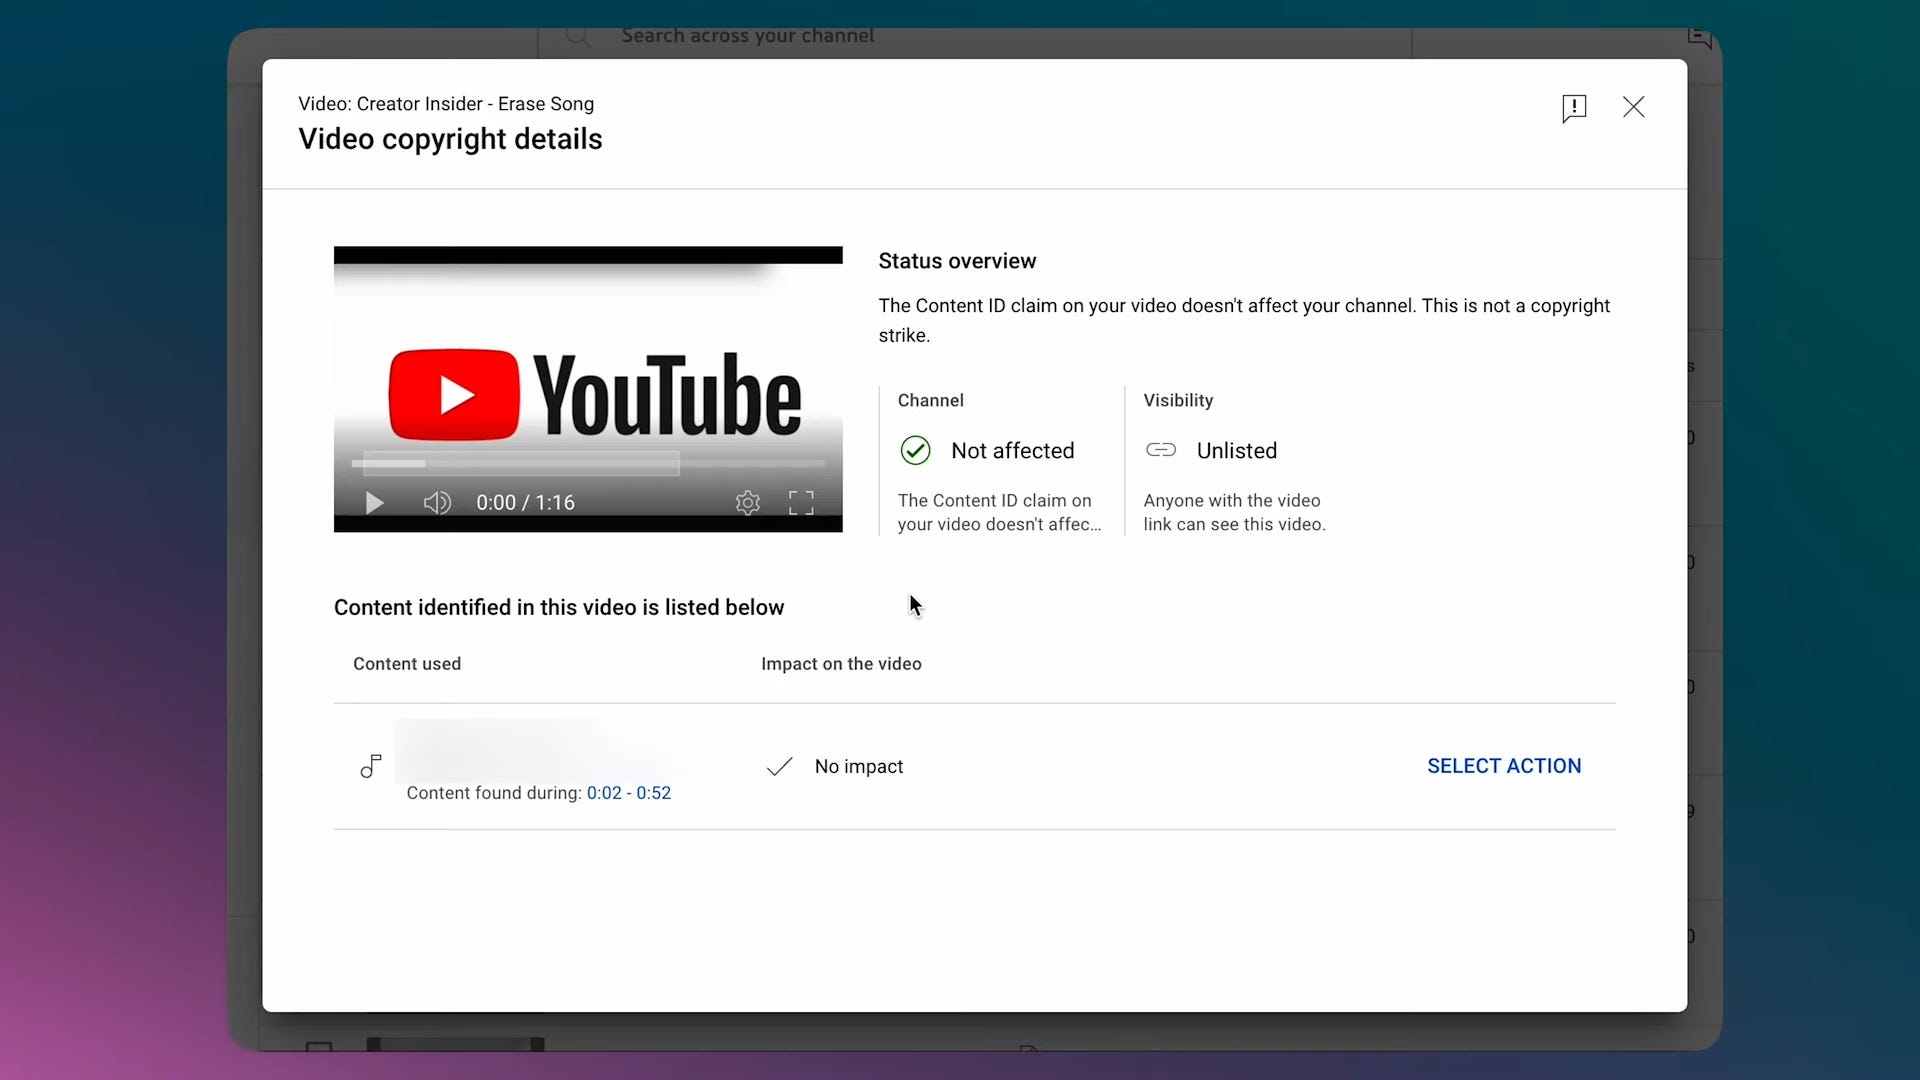
Task: Open video player settings gear
Action: [748, 503]
